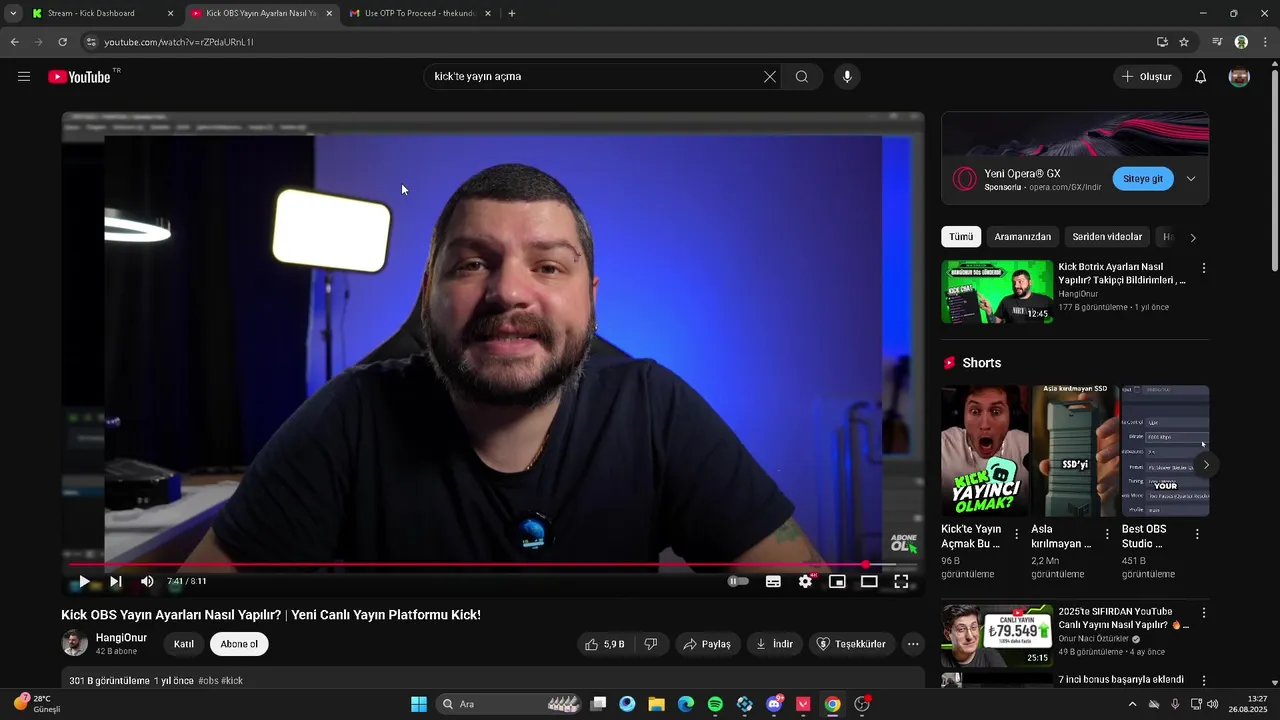Open options for Kick'te Yayın short
The height and width of the screenshot is (720, 1280).
coord(1017,534)
